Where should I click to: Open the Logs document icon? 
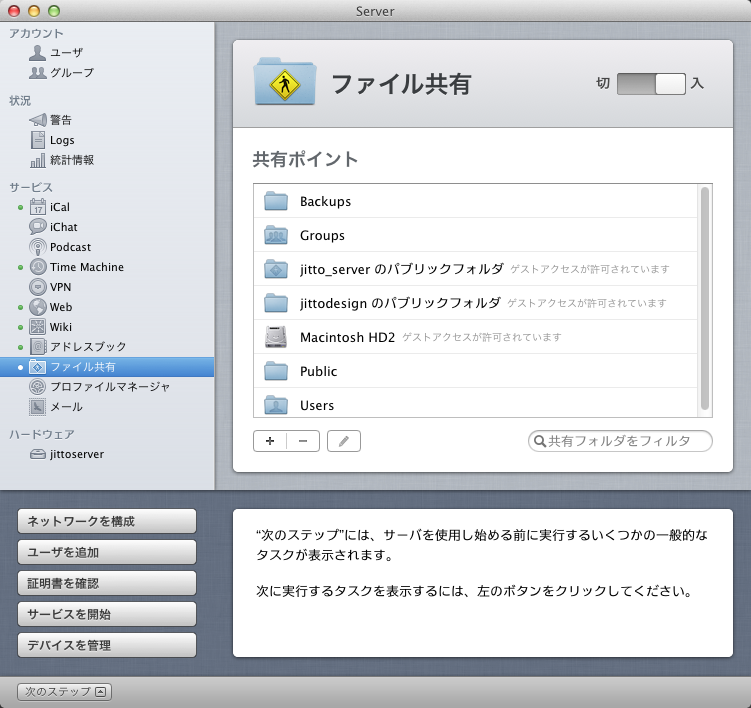(x=38, y=140)
